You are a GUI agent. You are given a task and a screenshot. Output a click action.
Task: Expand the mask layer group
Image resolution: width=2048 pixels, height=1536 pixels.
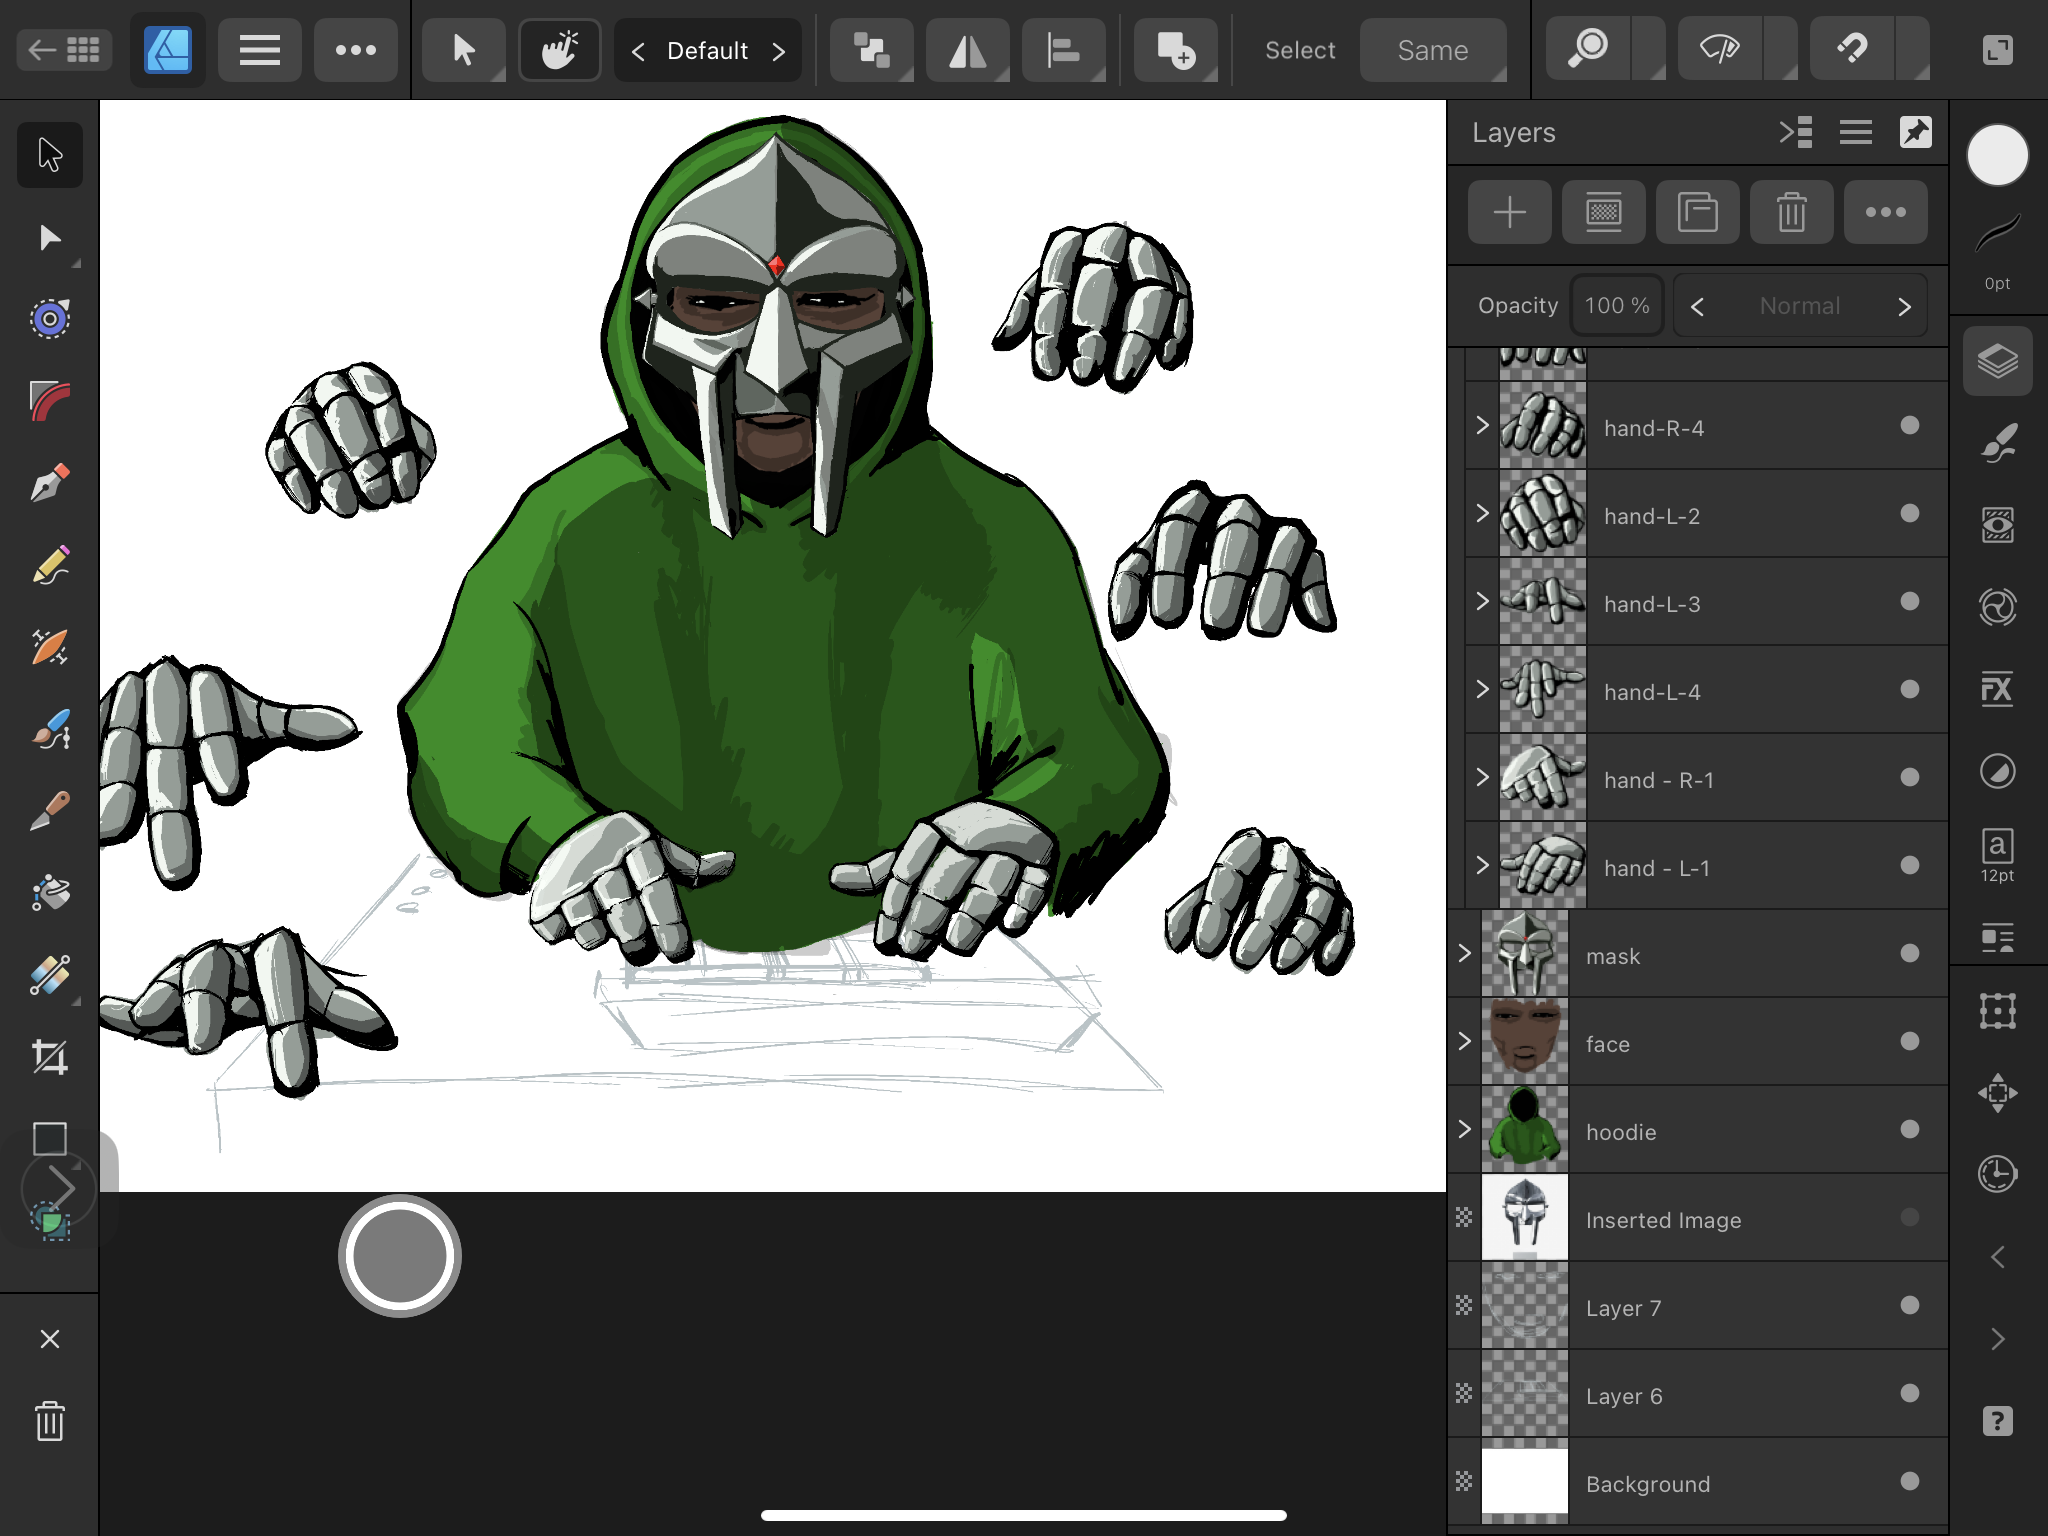[1465, 953]
